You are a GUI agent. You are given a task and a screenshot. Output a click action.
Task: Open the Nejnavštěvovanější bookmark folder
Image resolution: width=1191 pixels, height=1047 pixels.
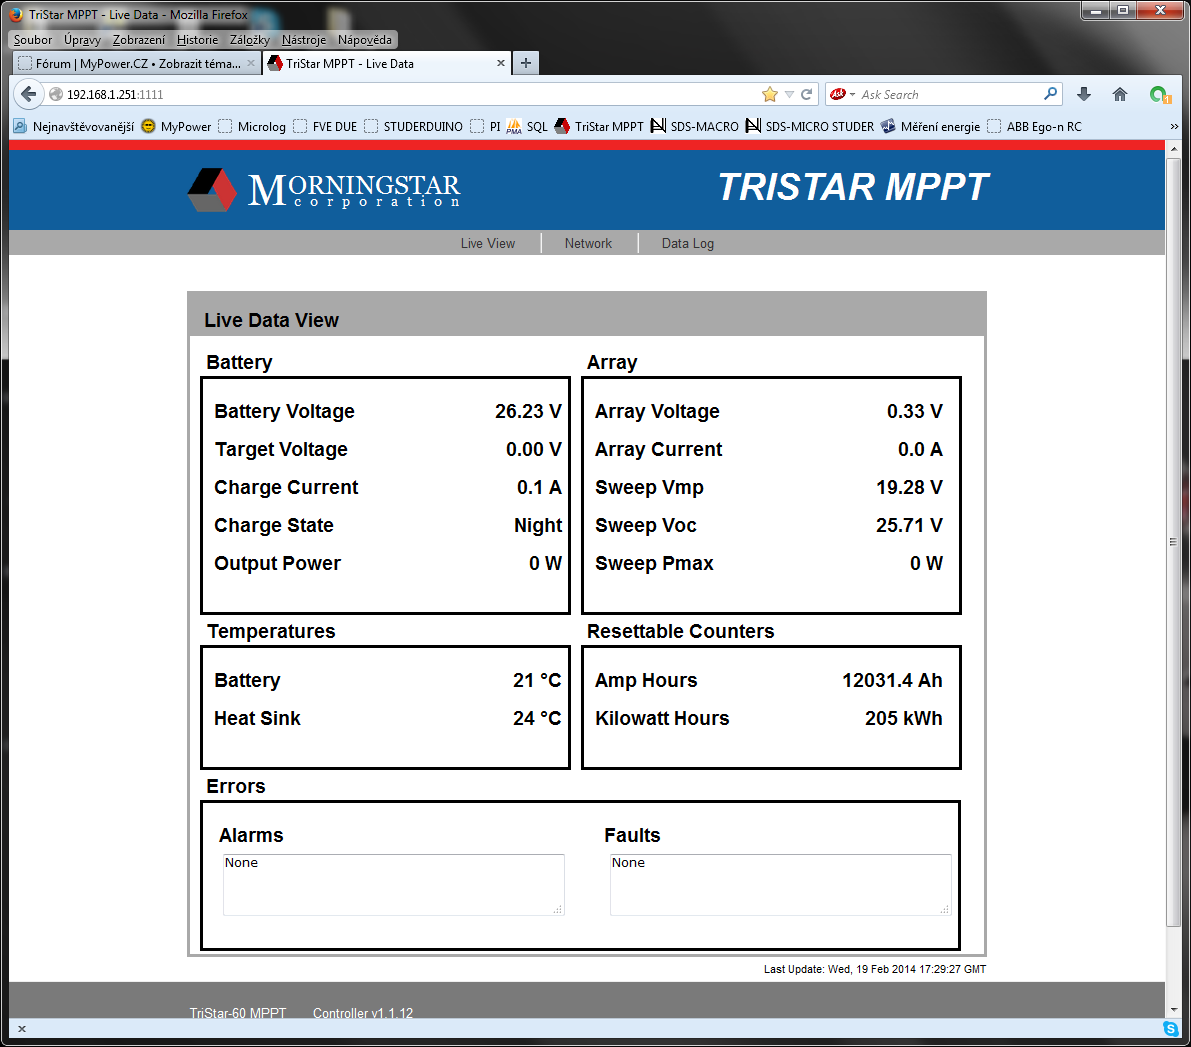pyautogui.click(x=74, y=126)
